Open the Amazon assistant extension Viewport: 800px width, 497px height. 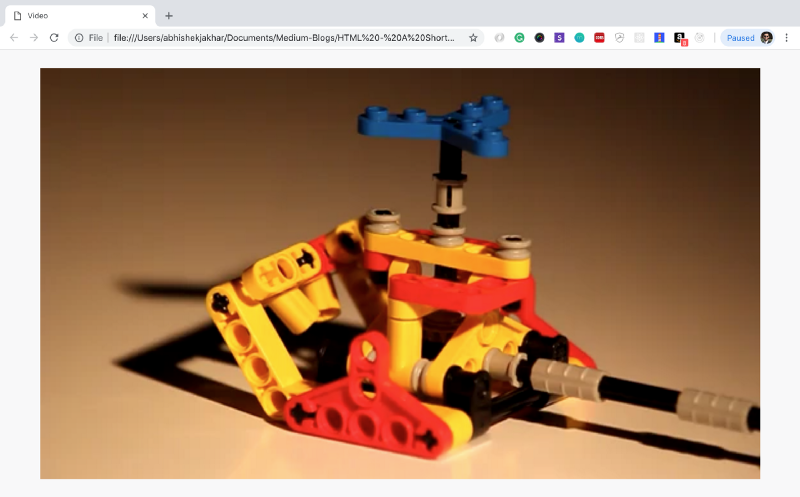(x=680, y=38)
